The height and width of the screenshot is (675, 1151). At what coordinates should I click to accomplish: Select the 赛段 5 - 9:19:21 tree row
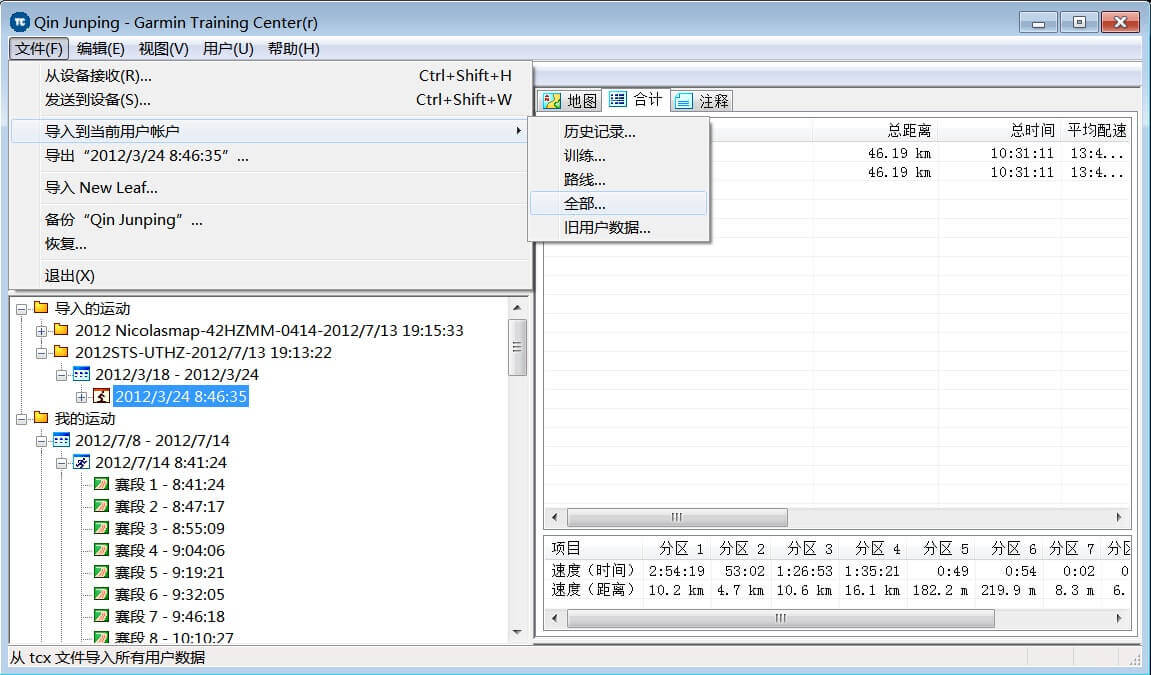170,572
